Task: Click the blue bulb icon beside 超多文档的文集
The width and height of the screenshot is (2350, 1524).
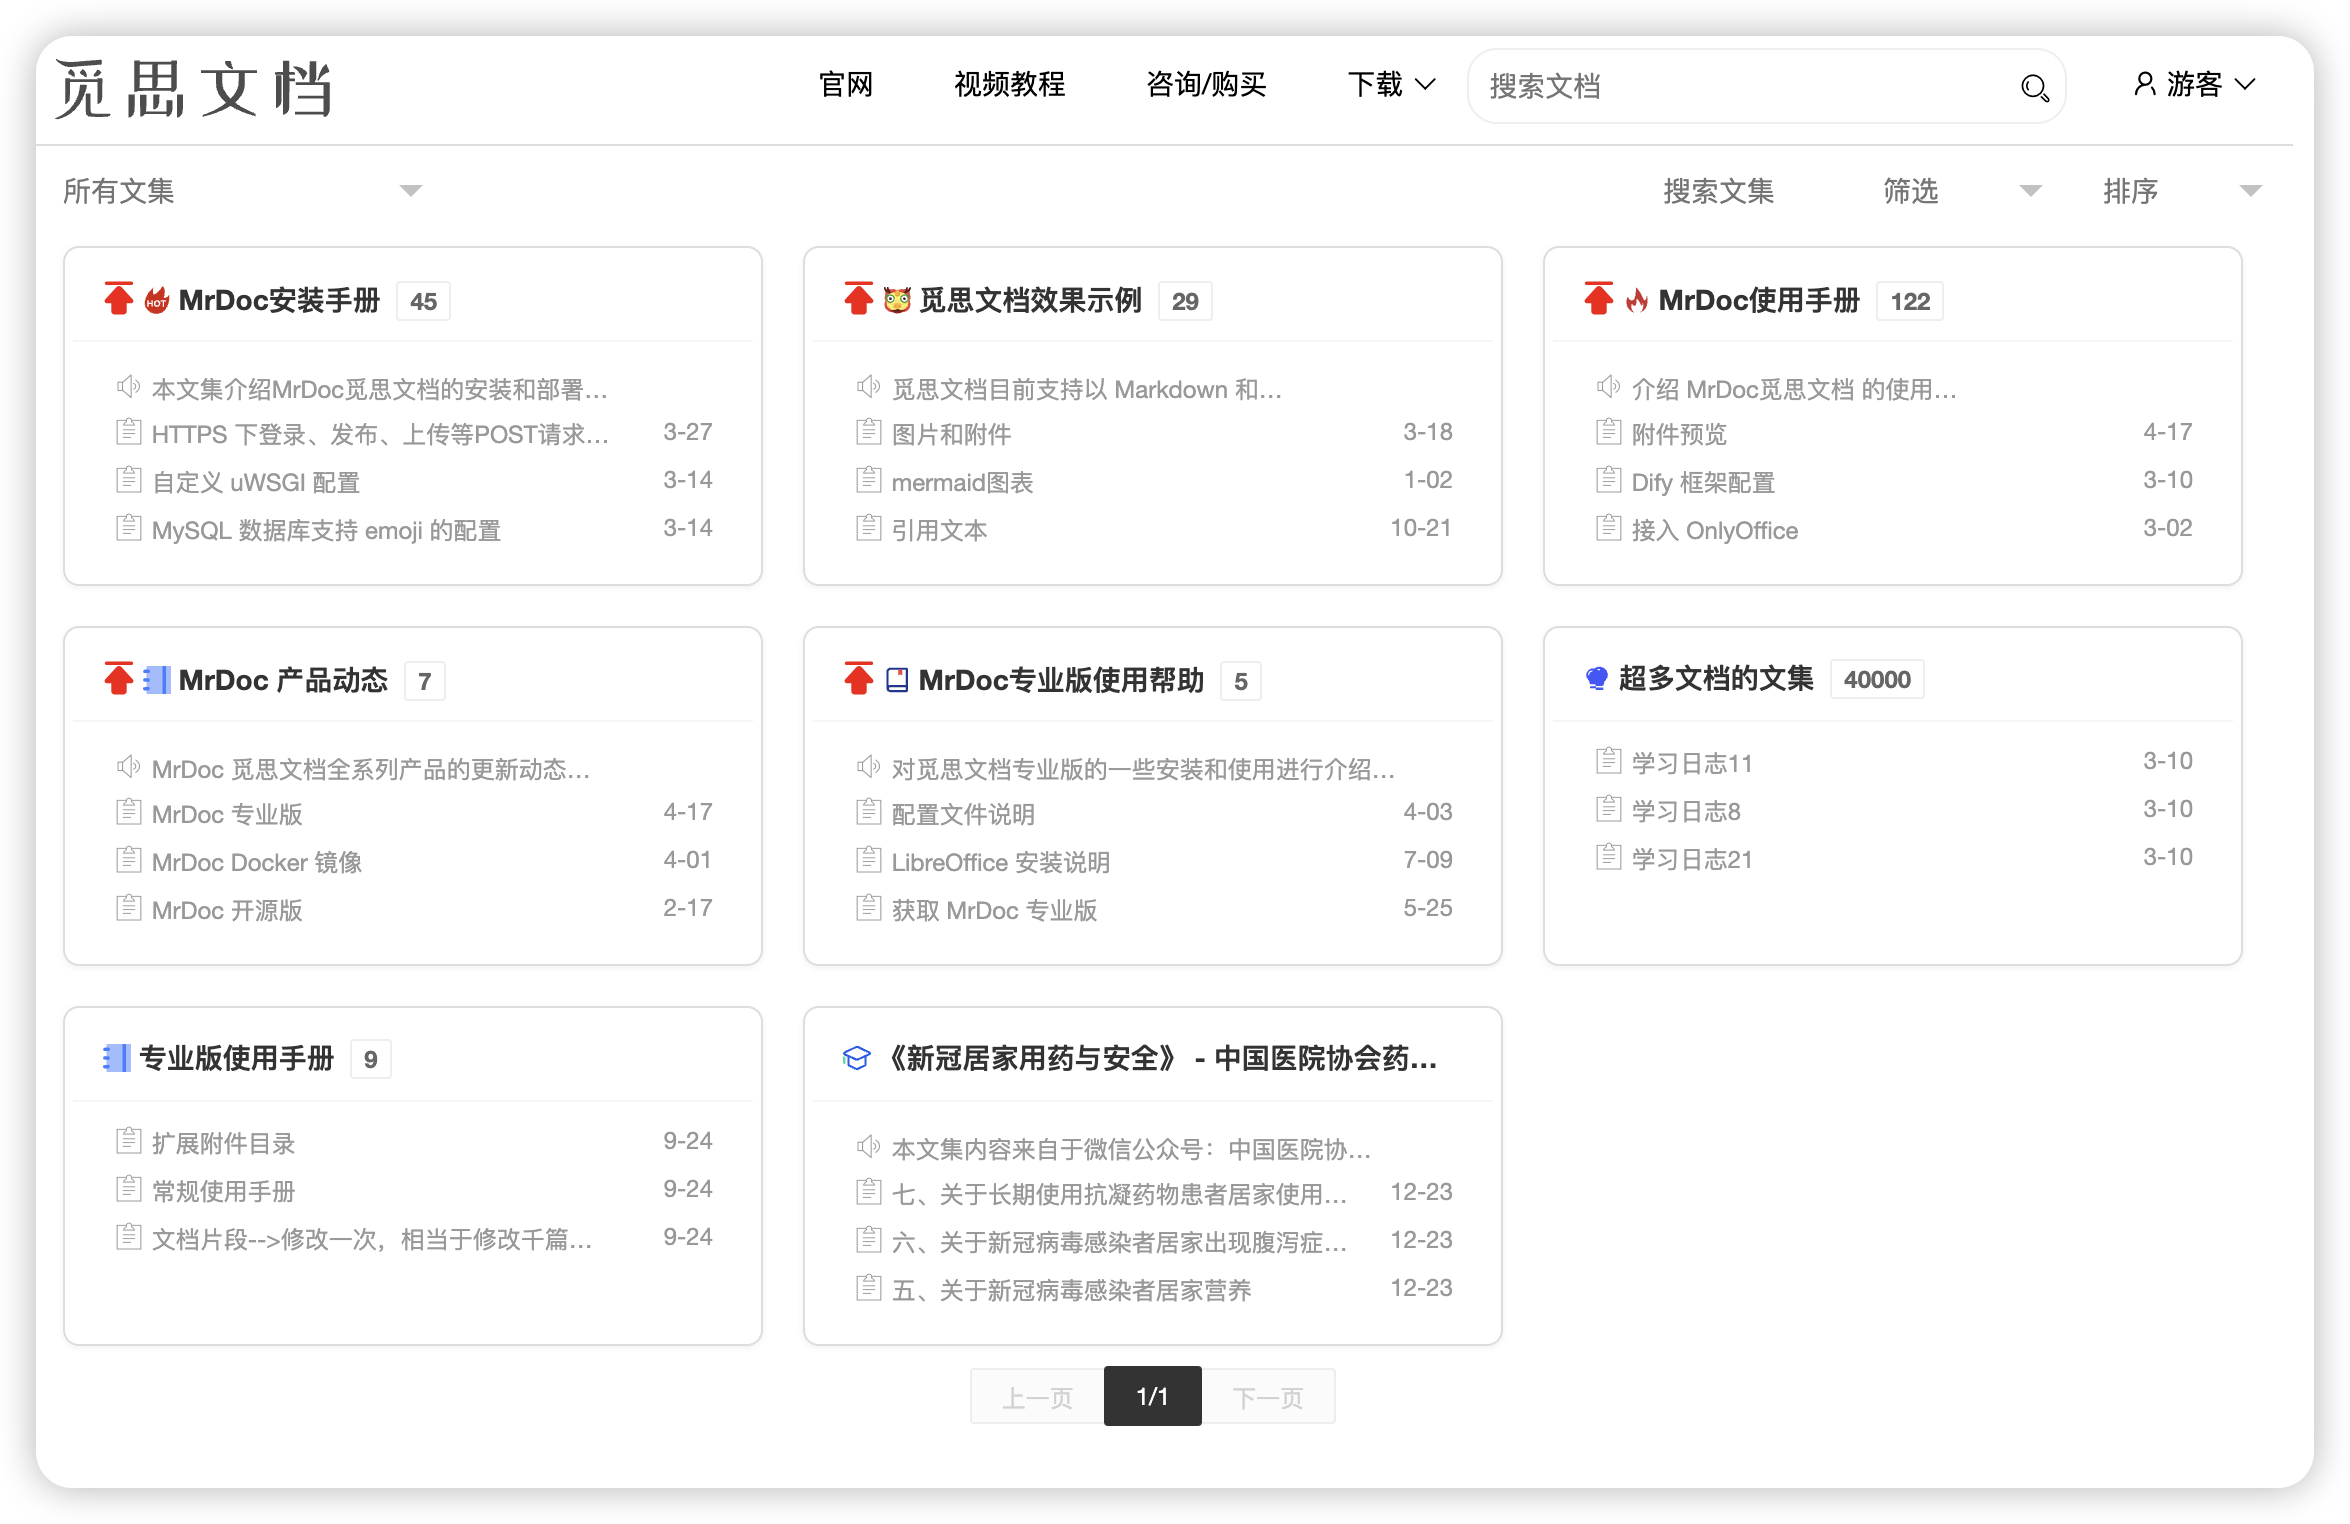Action: pyautogui.click(x=1597, y=679)
